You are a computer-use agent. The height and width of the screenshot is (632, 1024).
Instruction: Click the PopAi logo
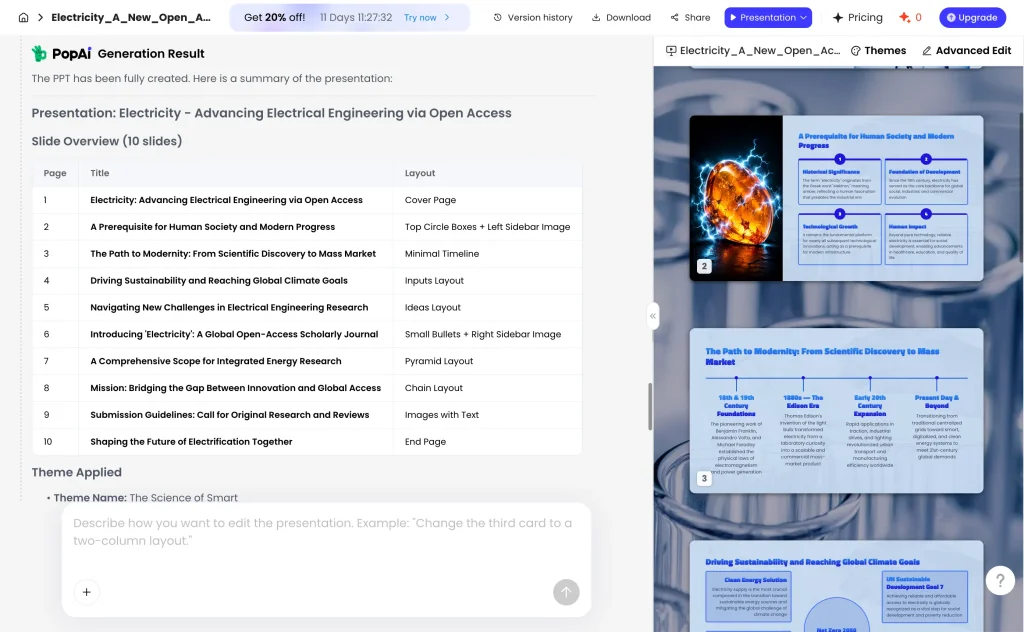[x=61, y=54]
